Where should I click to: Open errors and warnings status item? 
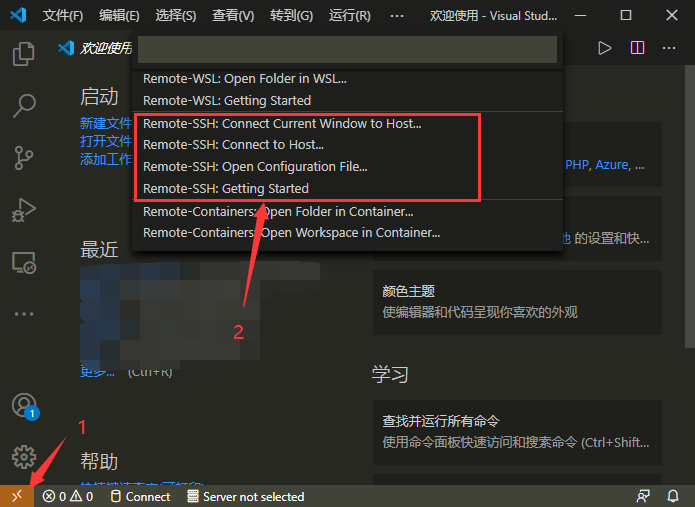68,496
